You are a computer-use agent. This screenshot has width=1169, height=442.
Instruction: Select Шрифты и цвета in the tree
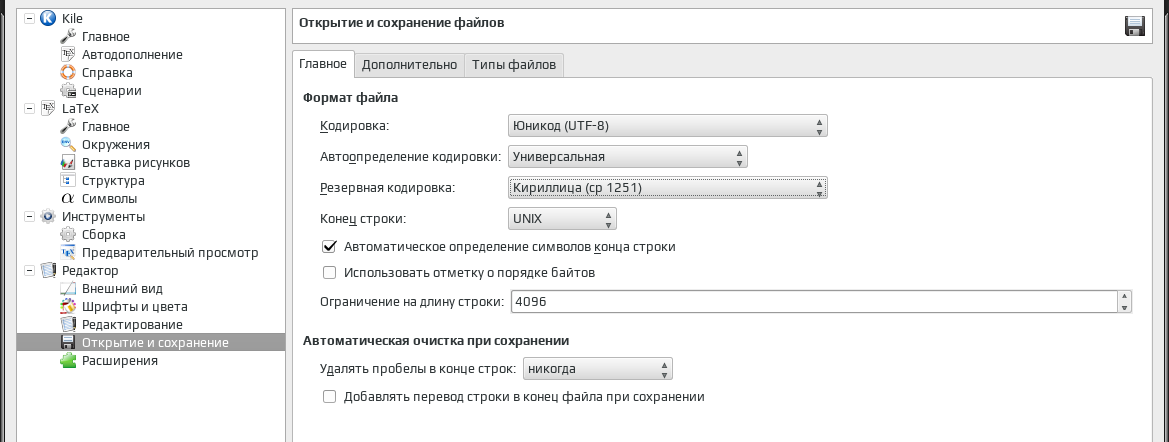134,306
